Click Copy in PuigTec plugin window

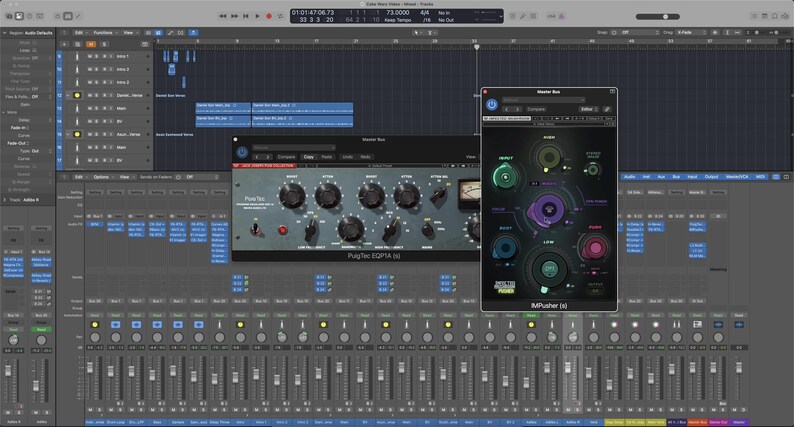309,157
